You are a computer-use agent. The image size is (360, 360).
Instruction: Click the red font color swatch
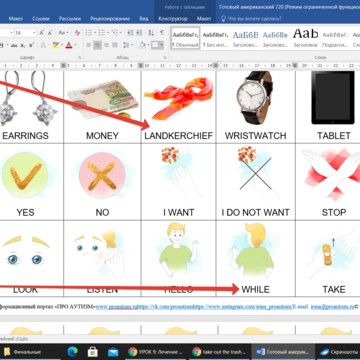tap(69, 45)
